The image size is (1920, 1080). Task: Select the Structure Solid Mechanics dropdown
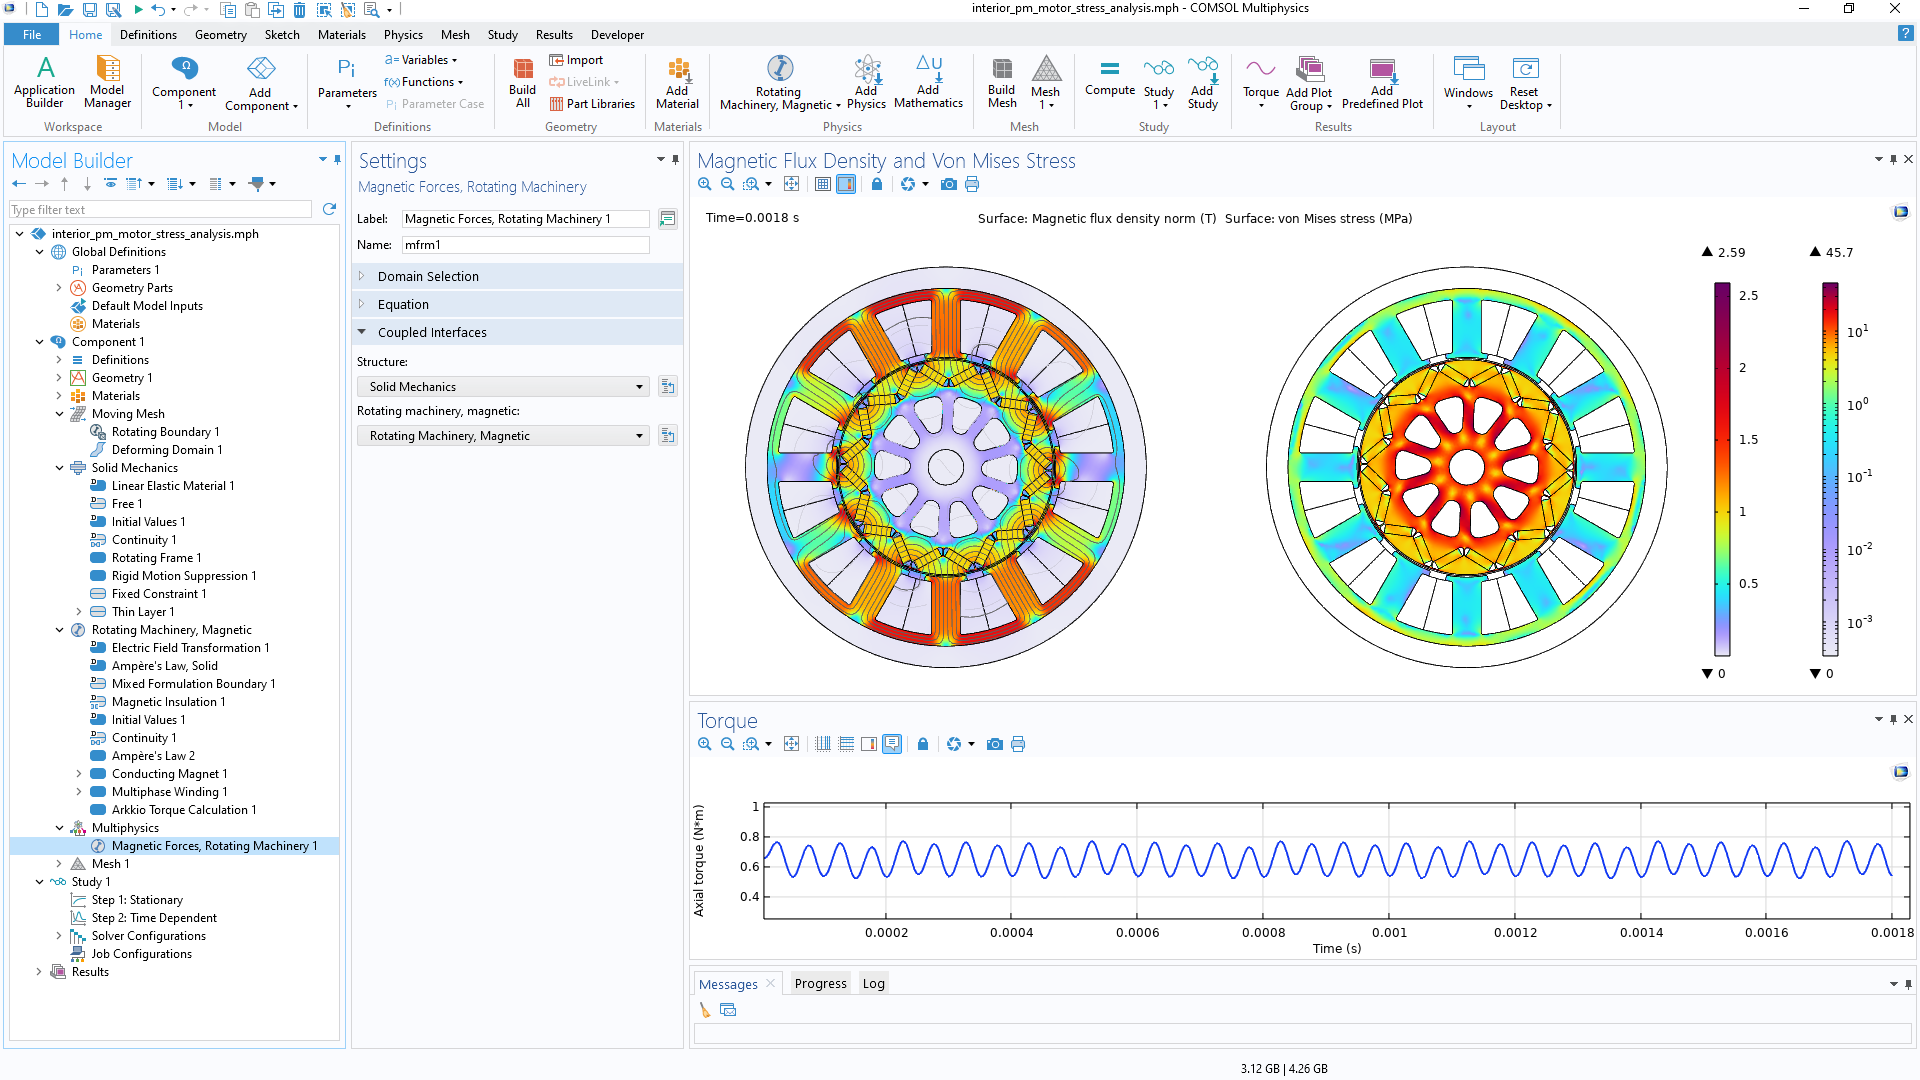tap(505, 385)
